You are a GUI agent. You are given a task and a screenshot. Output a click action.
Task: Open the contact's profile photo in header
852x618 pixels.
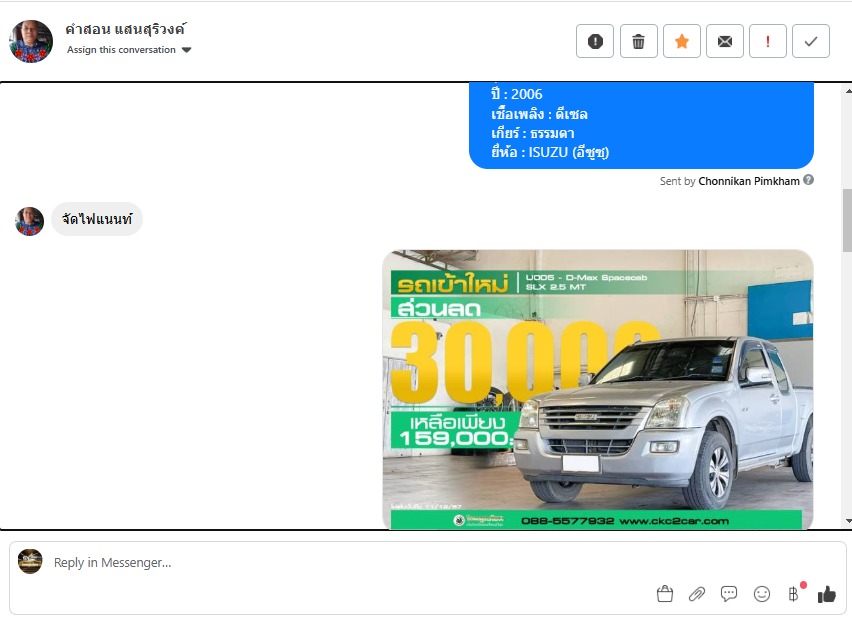(31, 41)
